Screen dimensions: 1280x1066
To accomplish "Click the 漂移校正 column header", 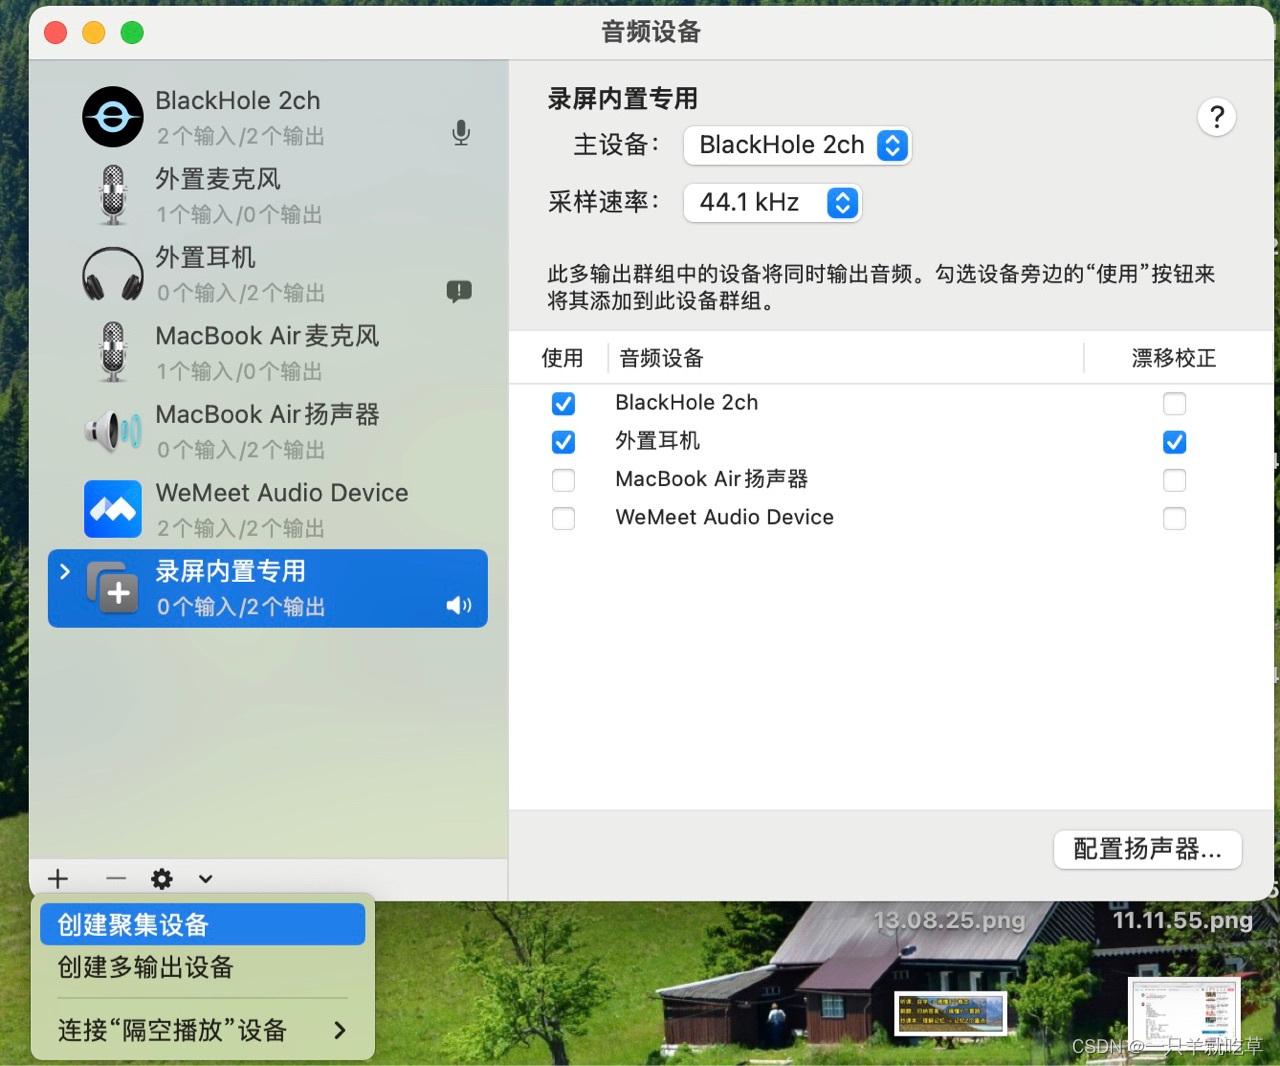I will coord(1174,358).
